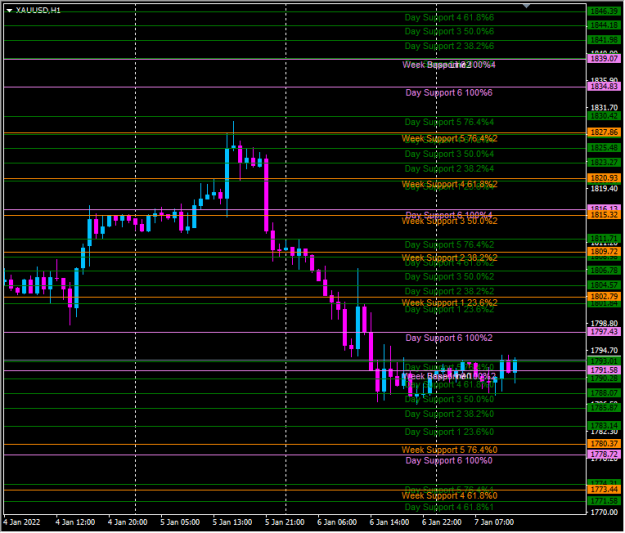Click the 1770.00 price scale value
The width and height of the screenshot is (625, 533).
tap(604, 513)
